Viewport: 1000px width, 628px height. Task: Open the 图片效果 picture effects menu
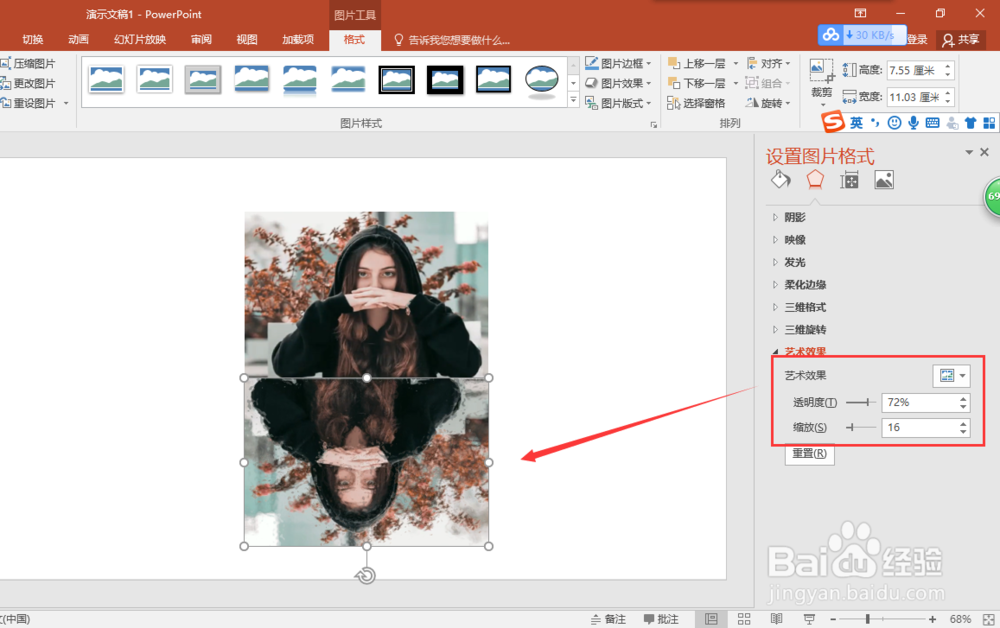618,83
